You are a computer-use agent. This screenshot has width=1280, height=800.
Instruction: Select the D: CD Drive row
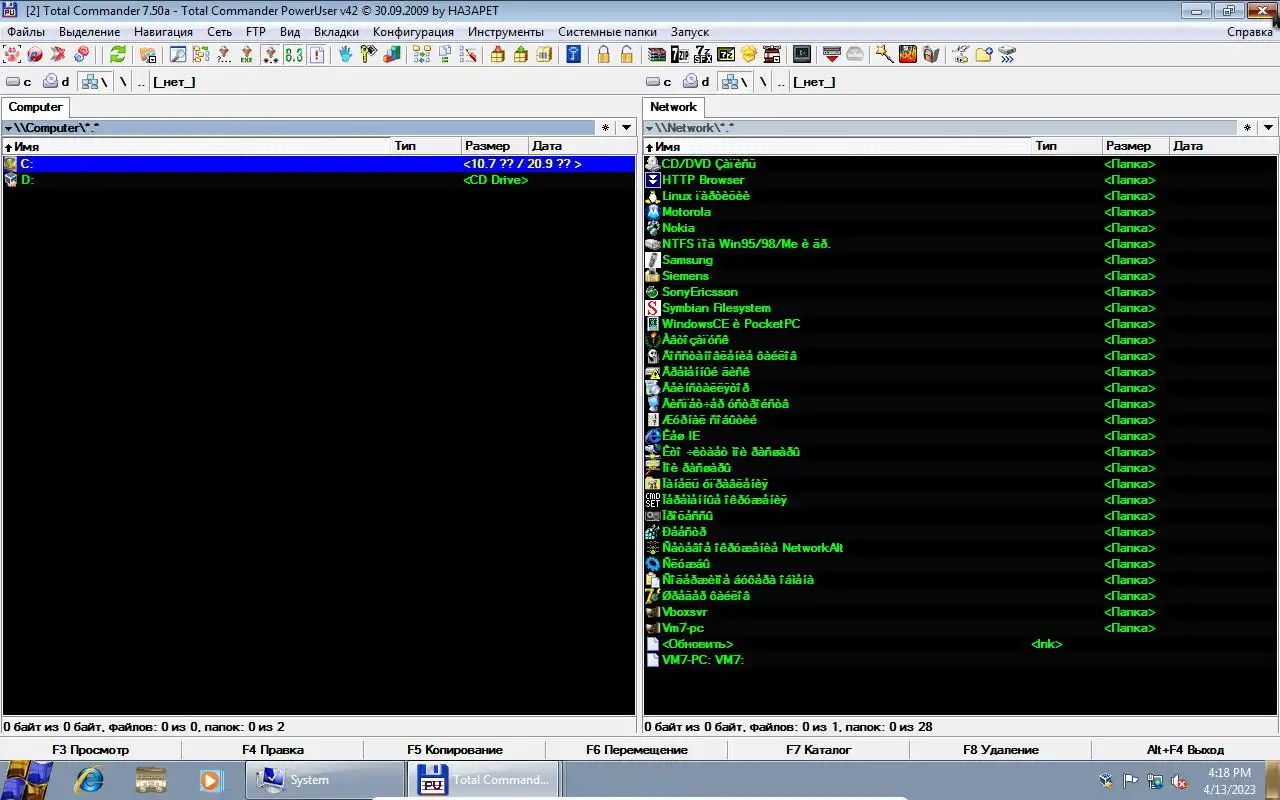[x=318, y=180]
